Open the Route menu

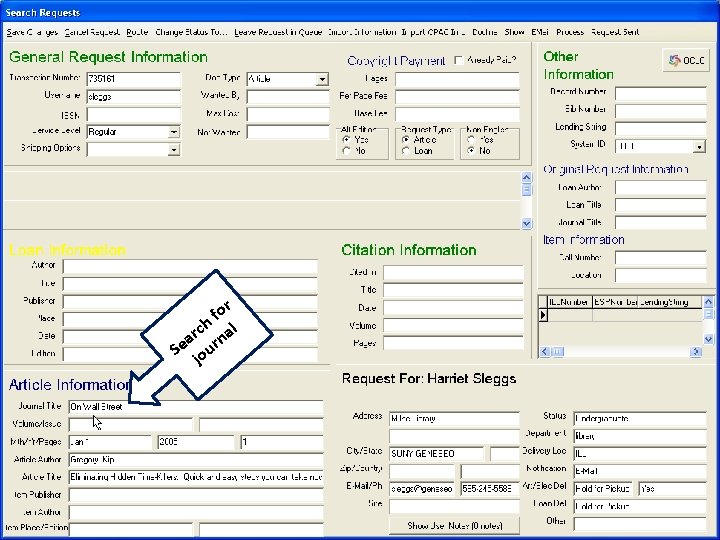point(137,32)
